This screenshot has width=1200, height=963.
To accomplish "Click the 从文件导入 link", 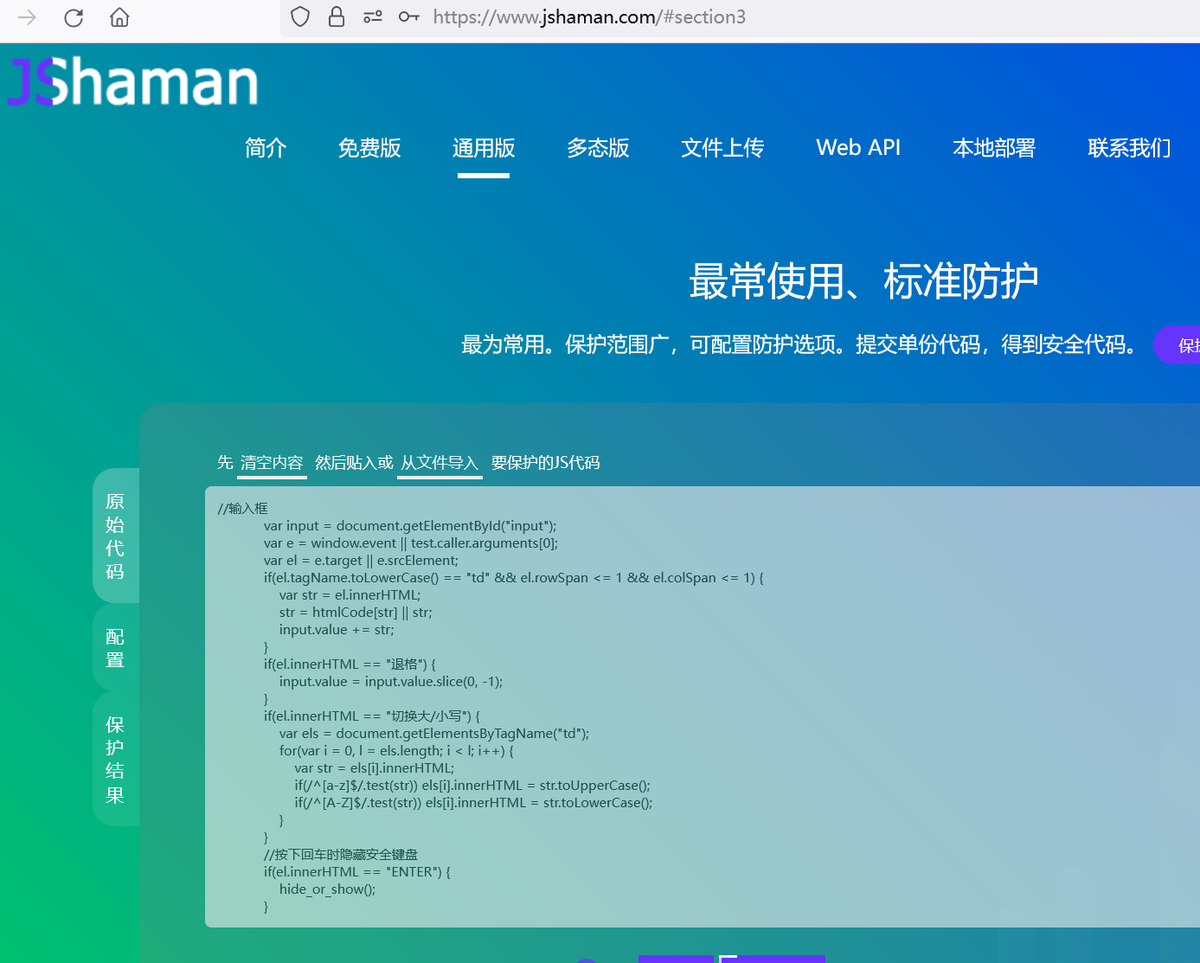I will coord(440,463).
